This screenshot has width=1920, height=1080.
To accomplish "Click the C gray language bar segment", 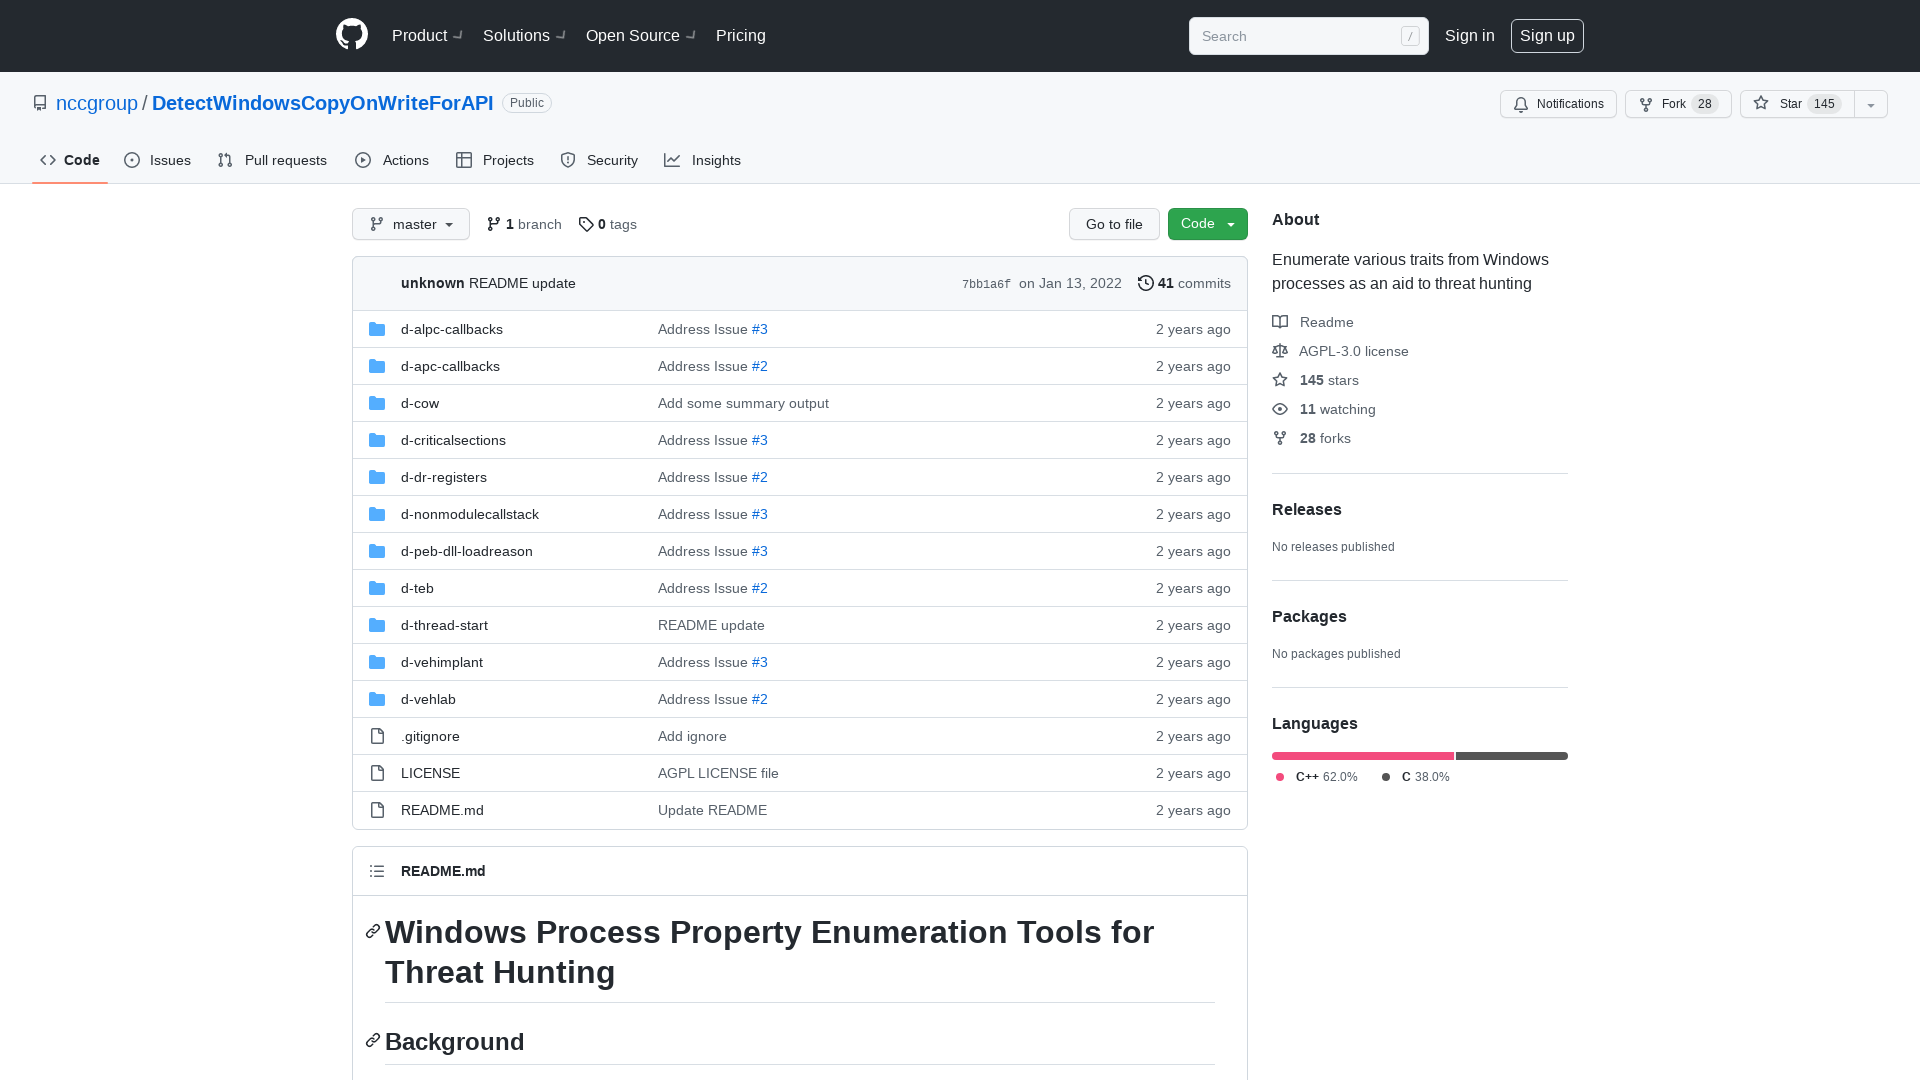I will click(1512, 756).
